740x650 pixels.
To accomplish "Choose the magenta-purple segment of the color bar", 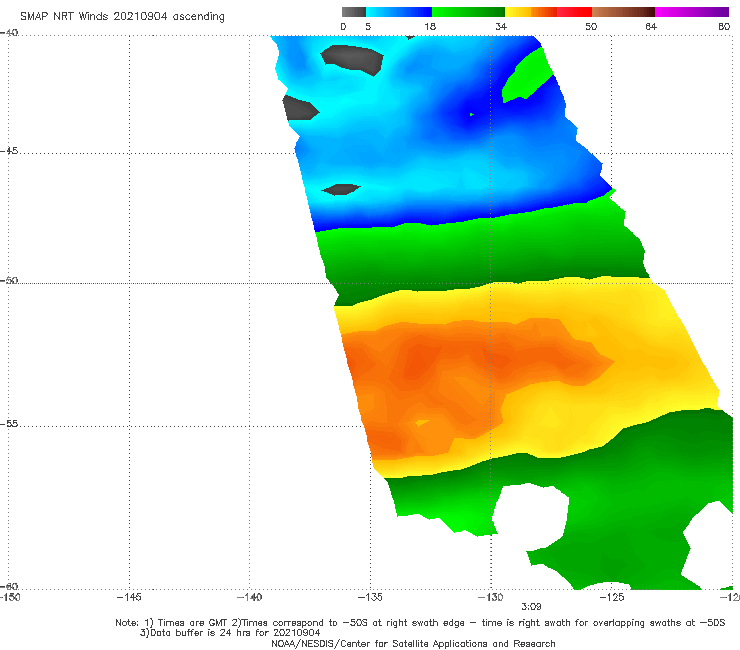I will click(x=692, y=12).
